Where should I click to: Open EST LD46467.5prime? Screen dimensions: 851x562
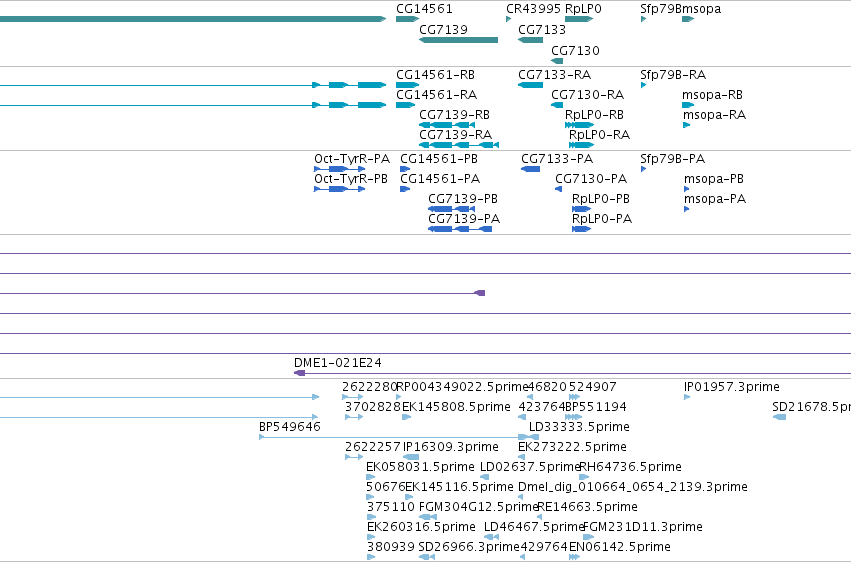(x=534, y=528)
